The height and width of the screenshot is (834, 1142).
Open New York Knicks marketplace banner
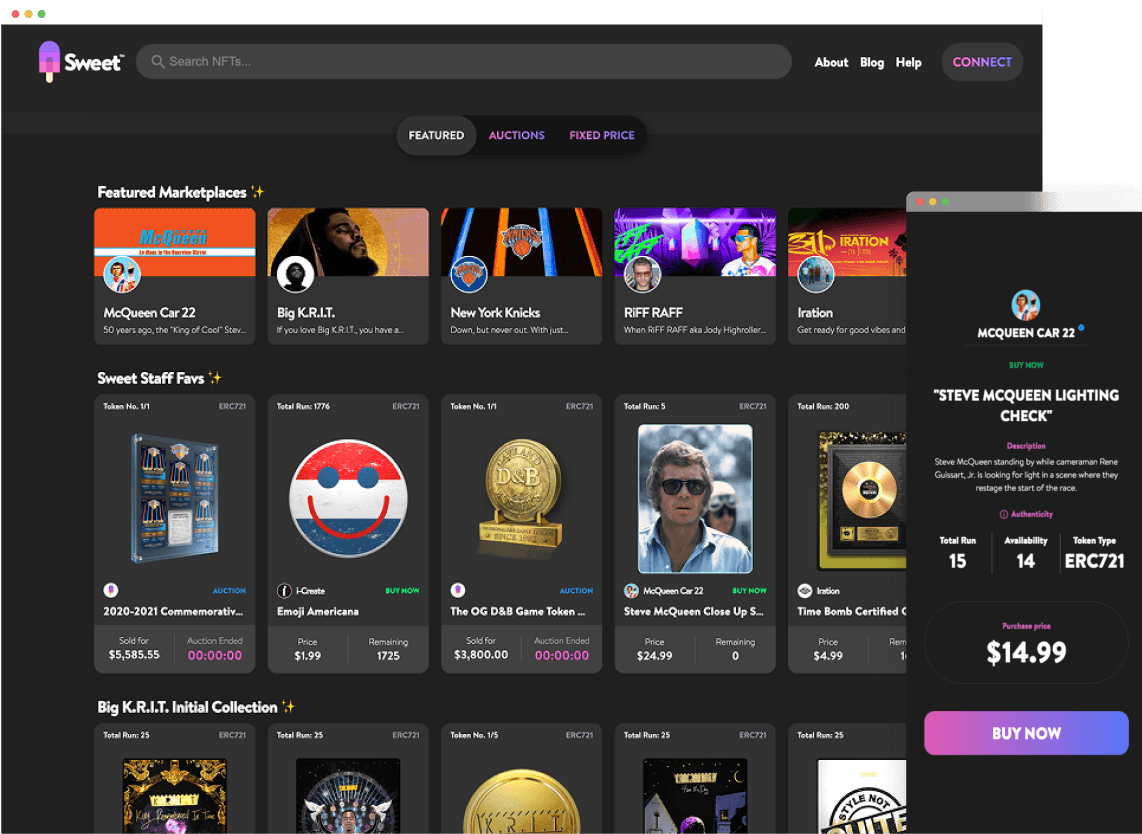point(521,242)
